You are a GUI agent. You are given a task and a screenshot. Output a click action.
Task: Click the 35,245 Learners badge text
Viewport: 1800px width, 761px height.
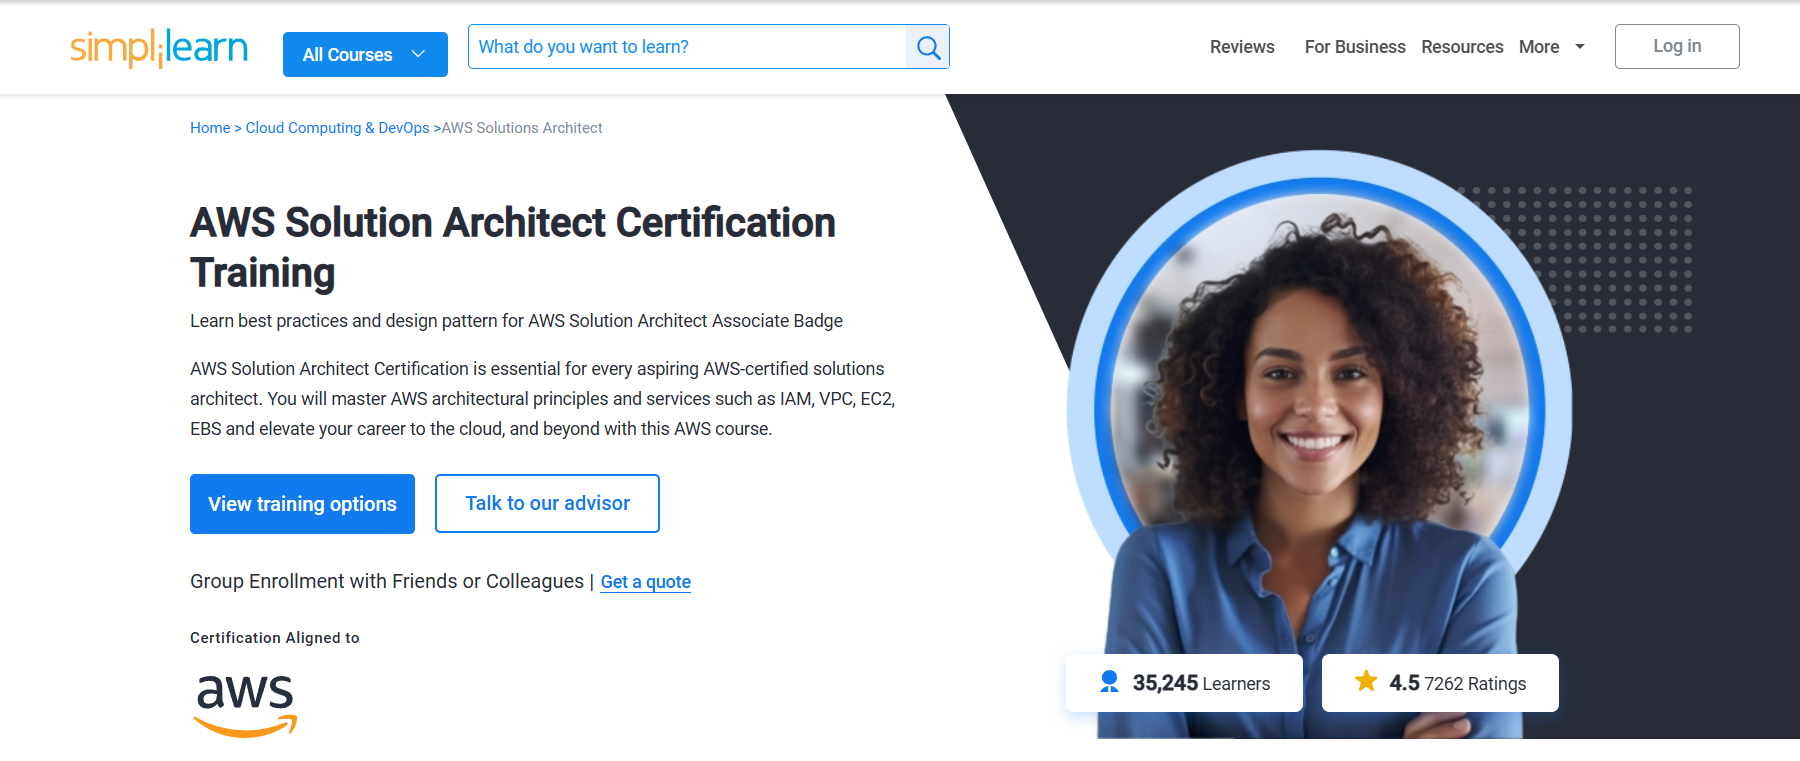click(1201, 683)
